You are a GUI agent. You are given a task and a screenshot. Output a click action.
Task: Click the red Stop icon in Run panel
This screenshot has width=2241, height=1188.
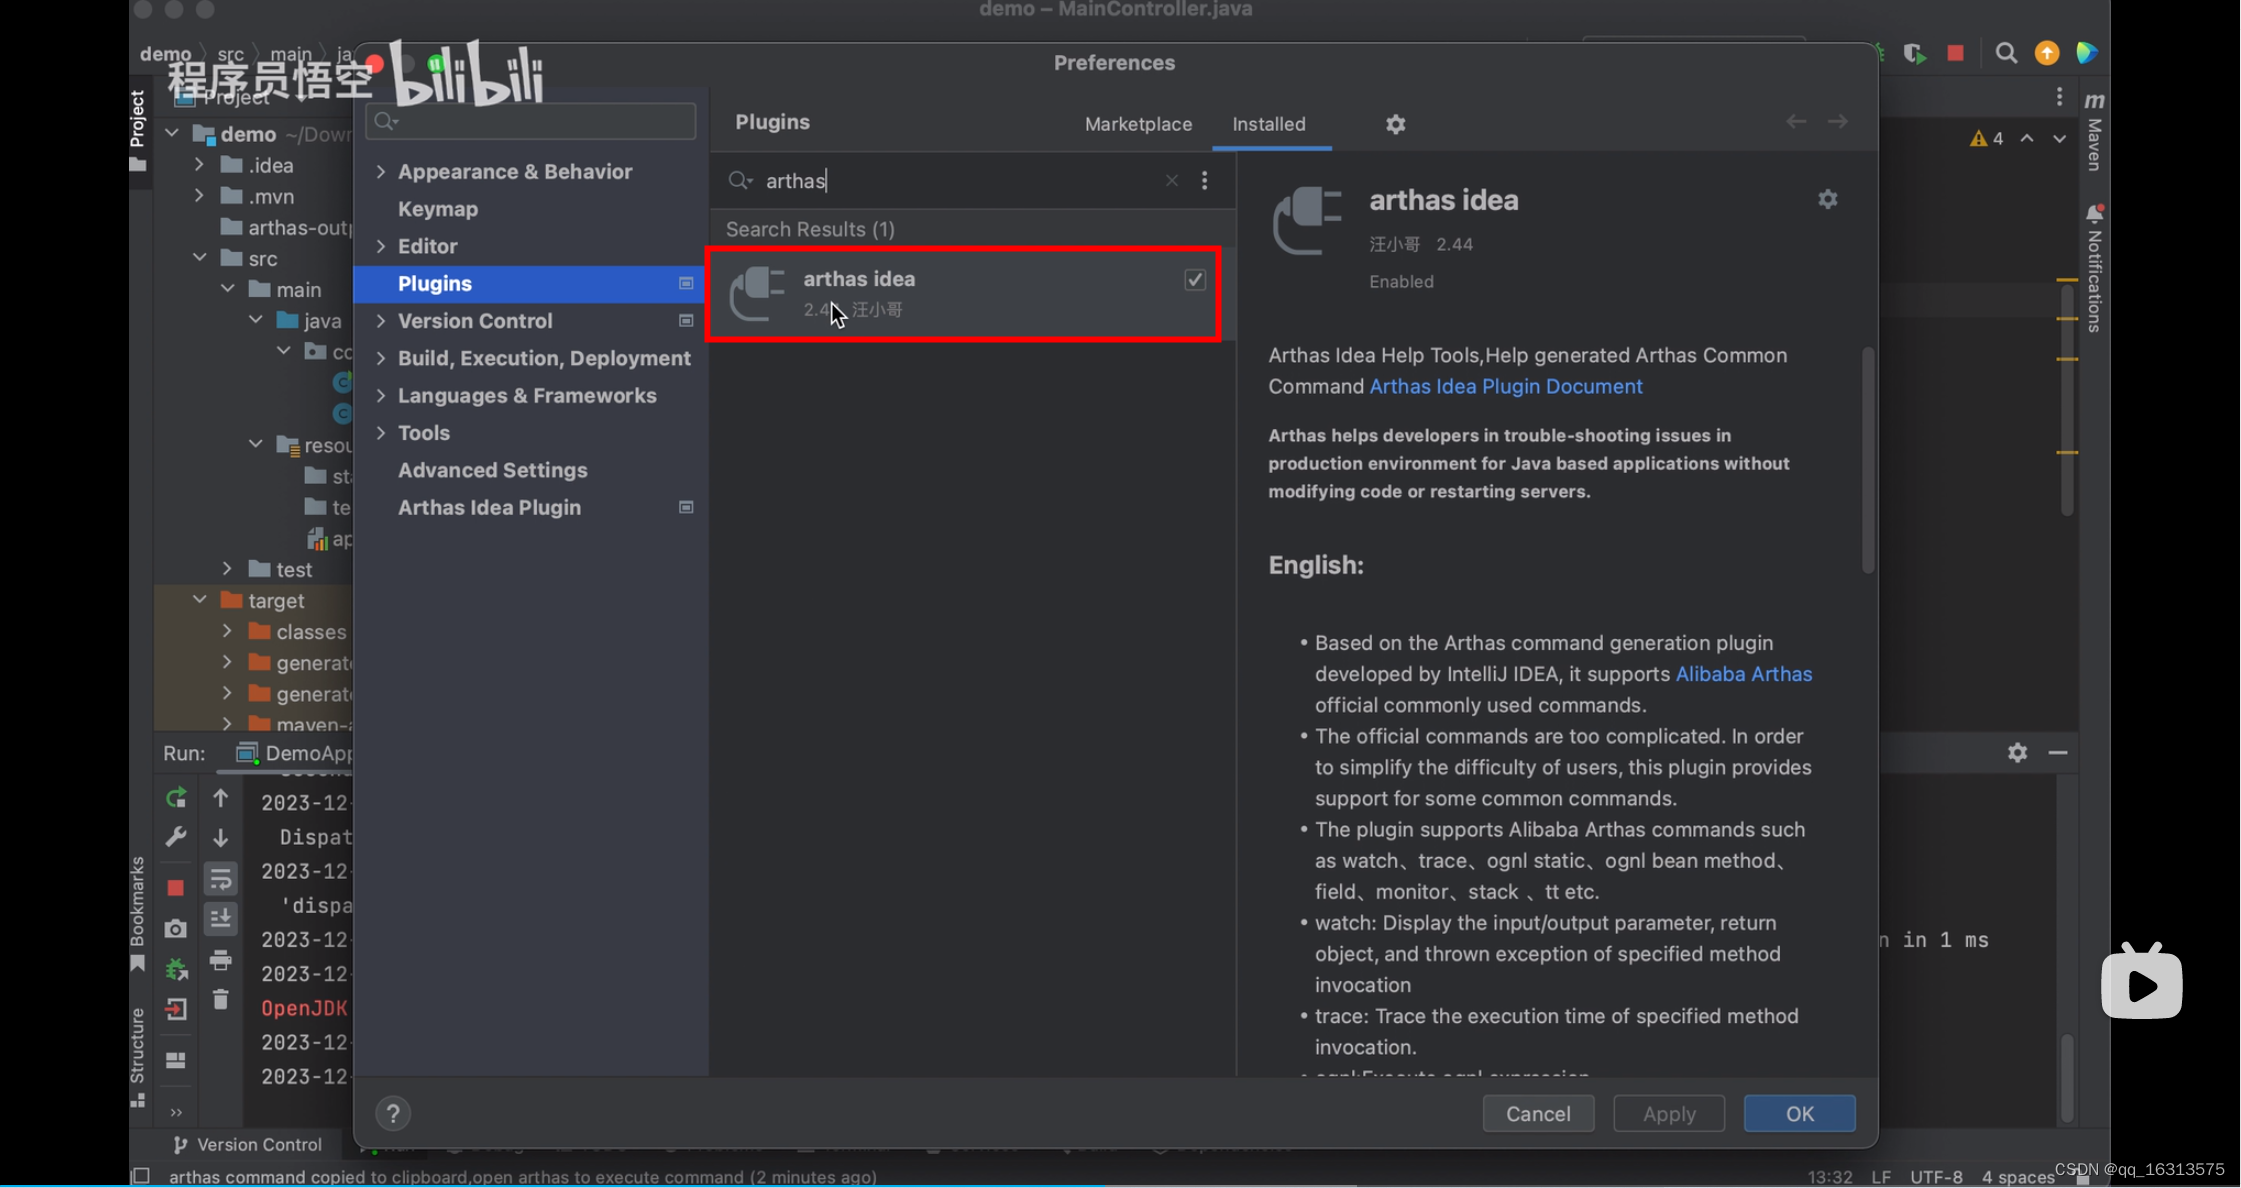coord(176,888)
